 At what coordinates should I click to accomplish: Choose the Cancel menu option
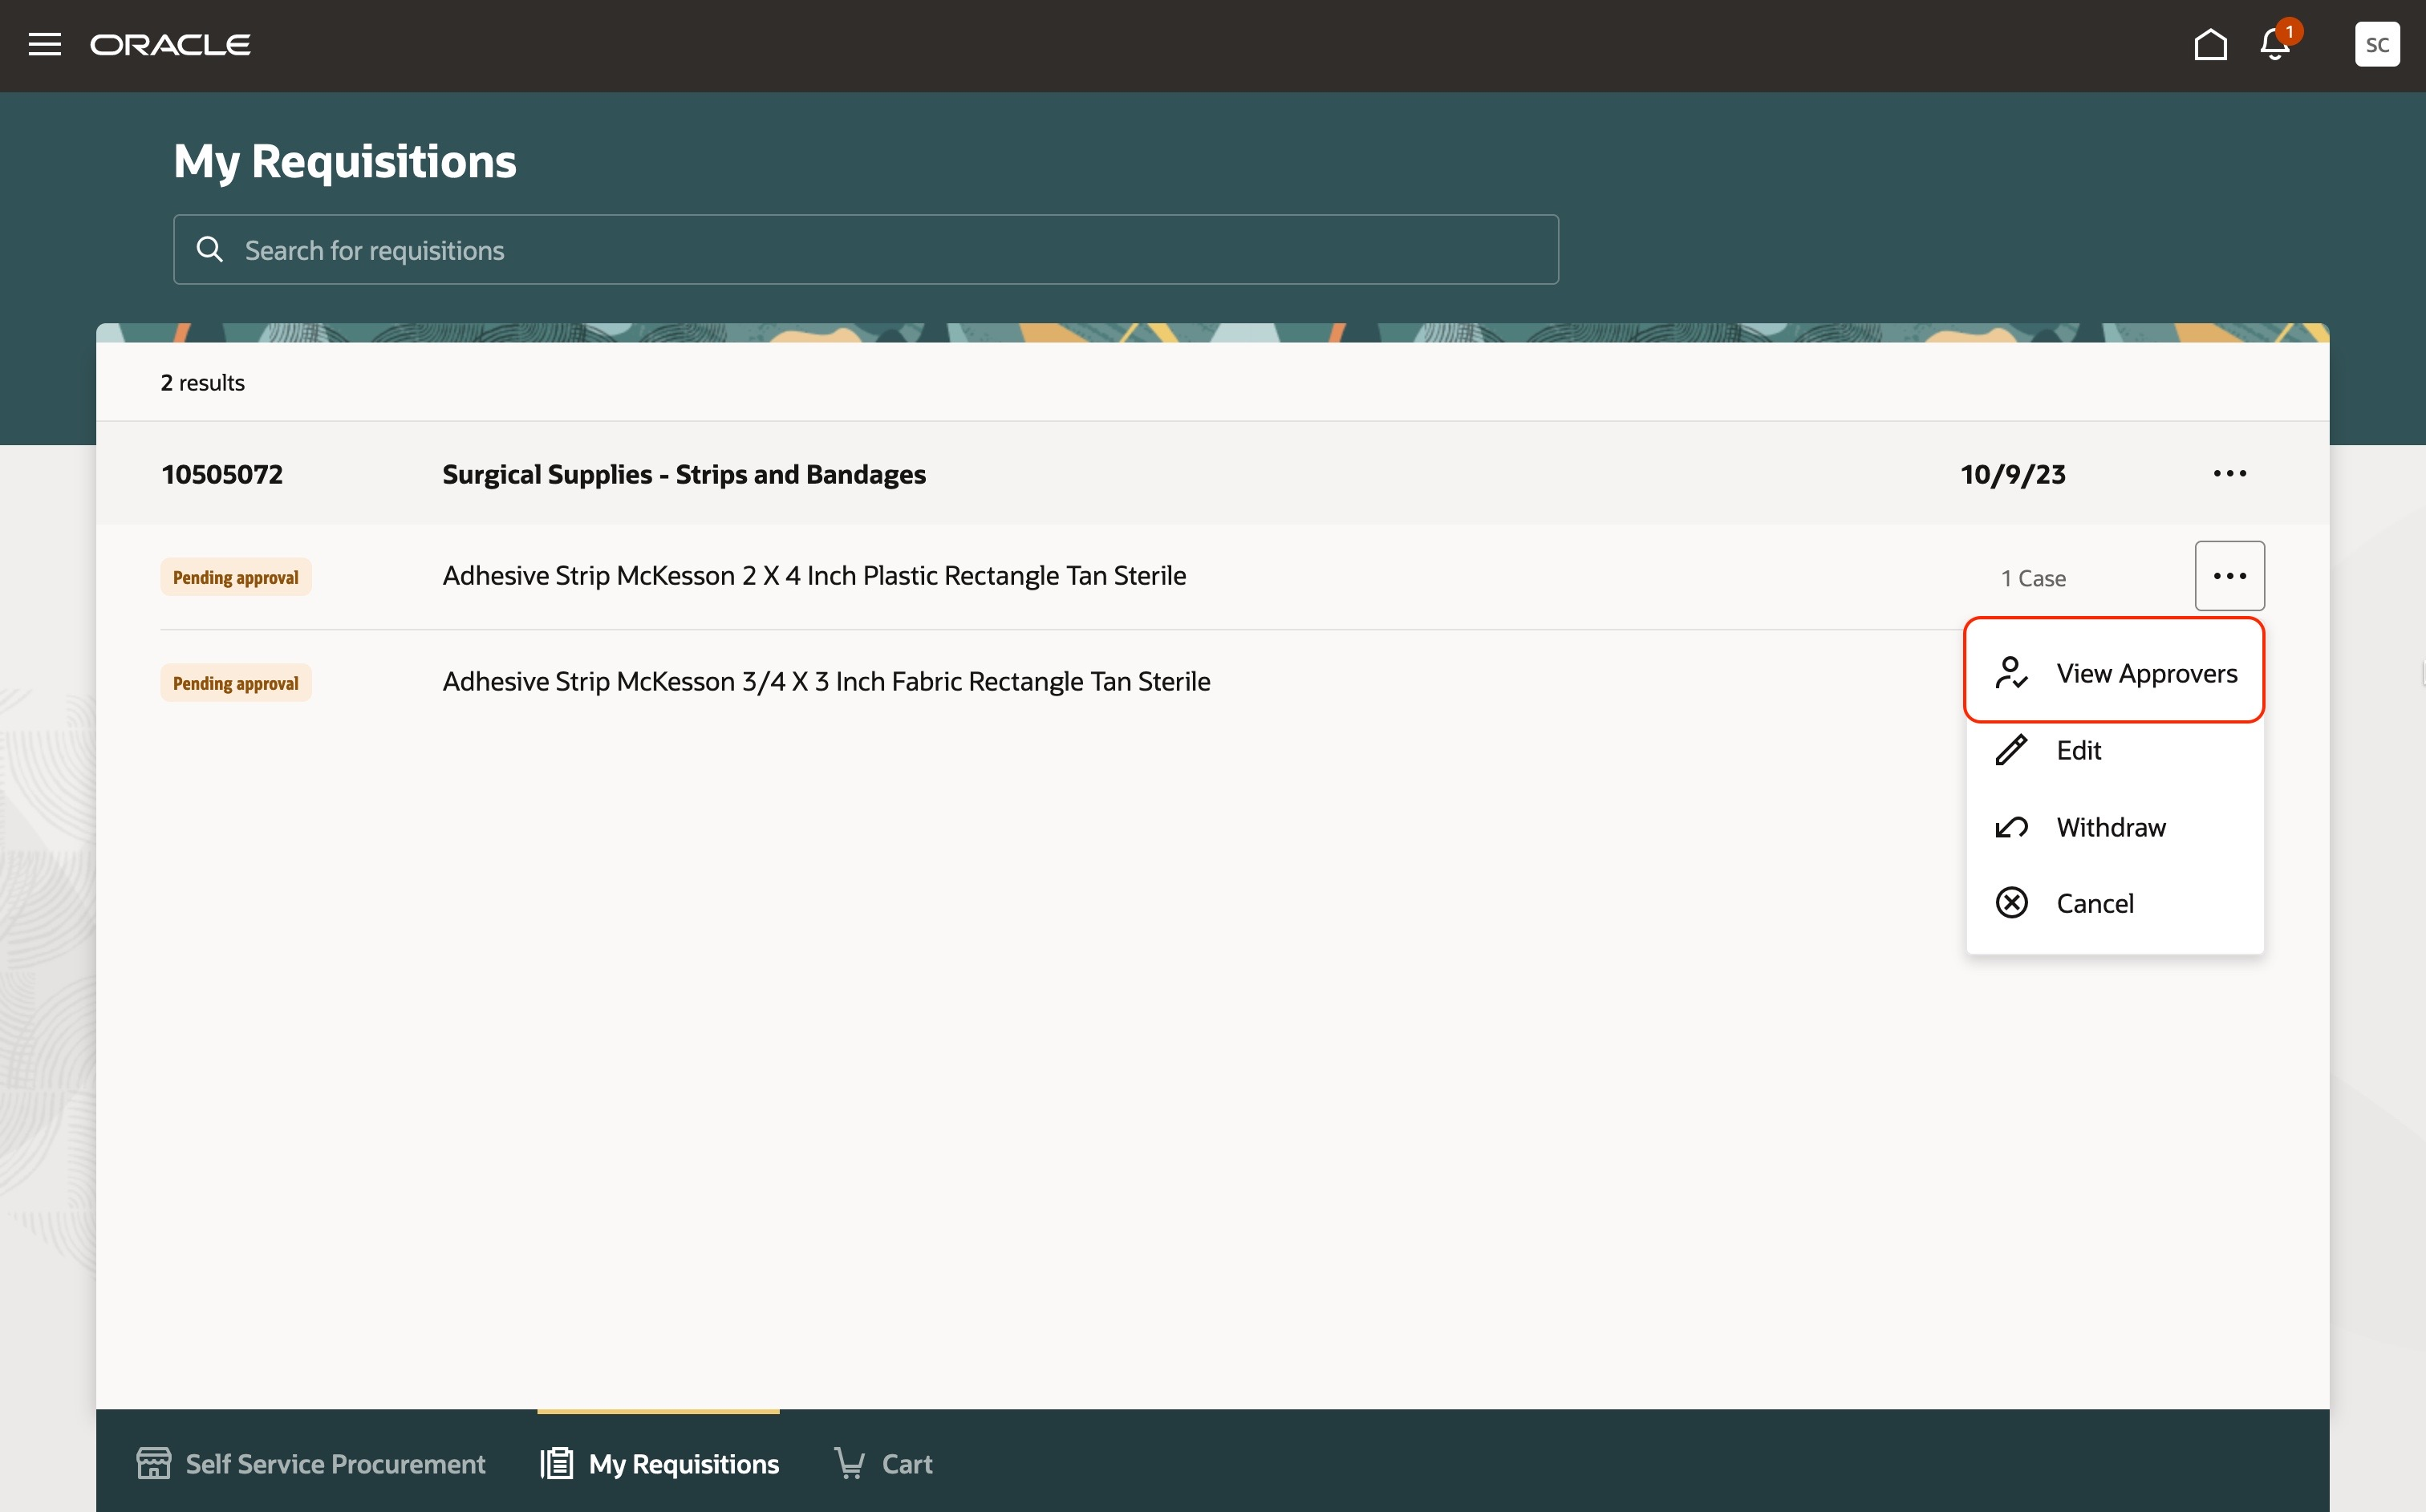tap(2094, 903)
